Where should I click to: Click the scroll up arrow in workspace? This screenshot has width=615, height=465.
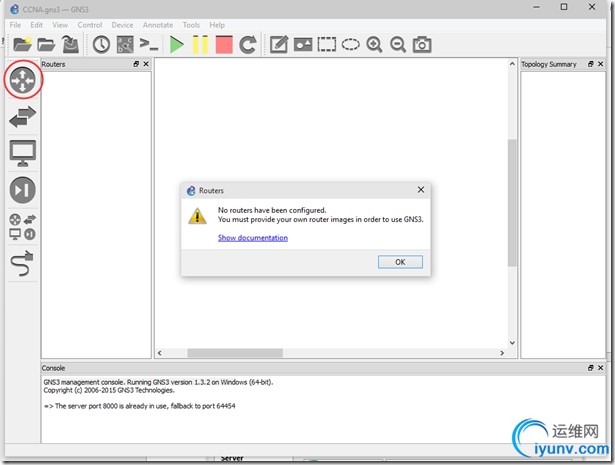click(512, 64)
